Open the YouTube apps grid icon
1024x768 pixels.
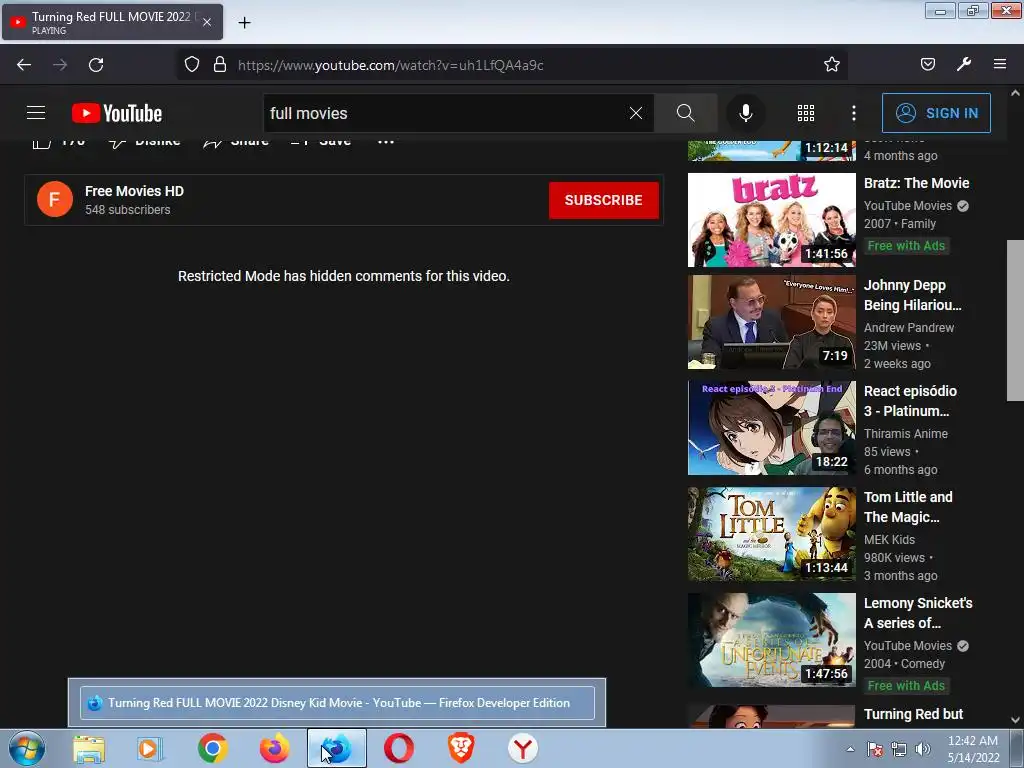tap(806, 113)
